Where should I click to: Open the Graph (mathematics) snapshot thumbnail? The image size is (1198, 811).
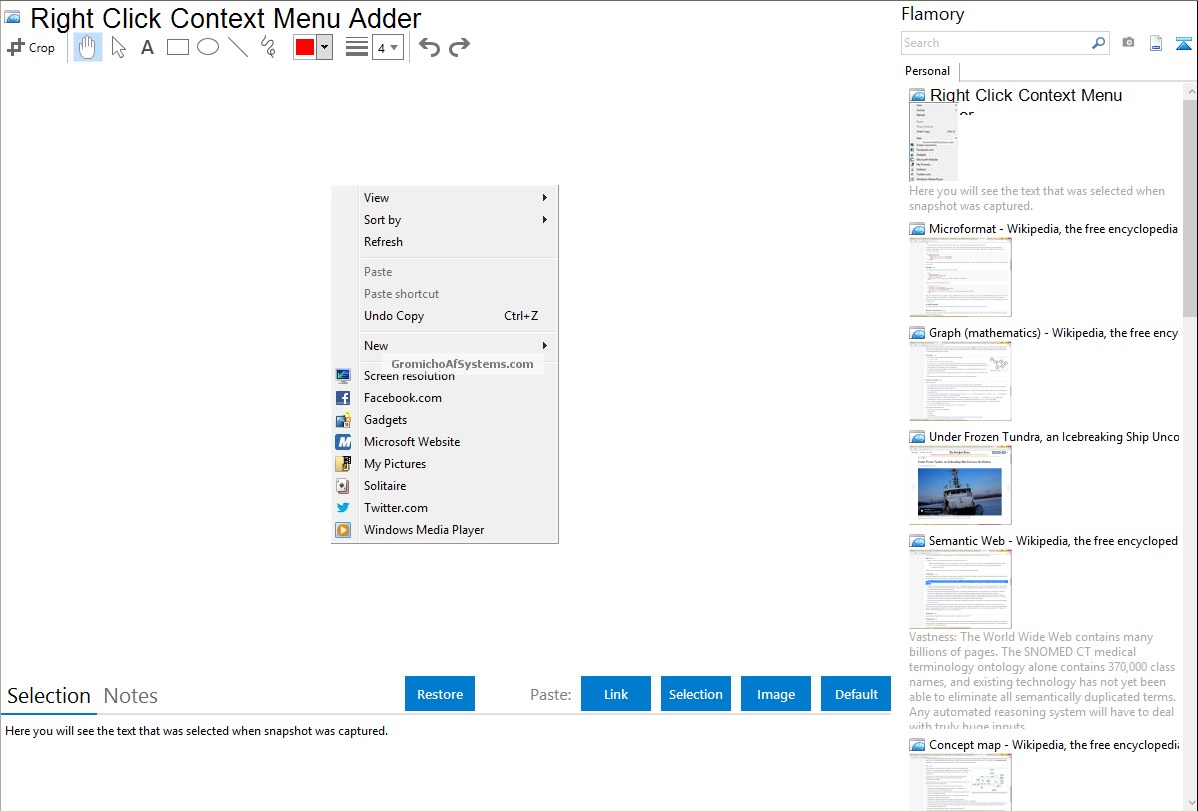[x=960, y=381]
